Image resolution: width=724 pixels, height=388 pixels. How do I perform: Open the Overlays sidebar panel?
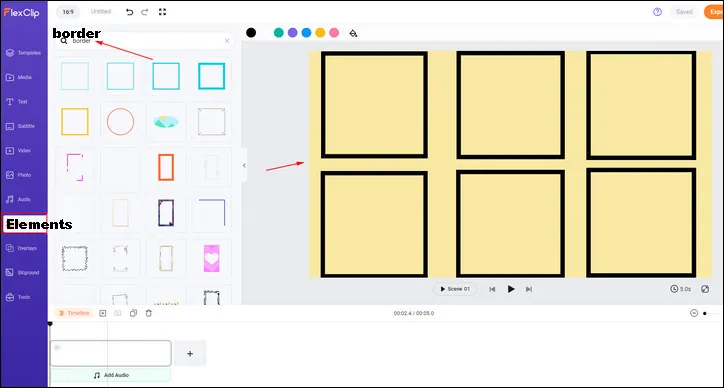click(x=21, y=248)
